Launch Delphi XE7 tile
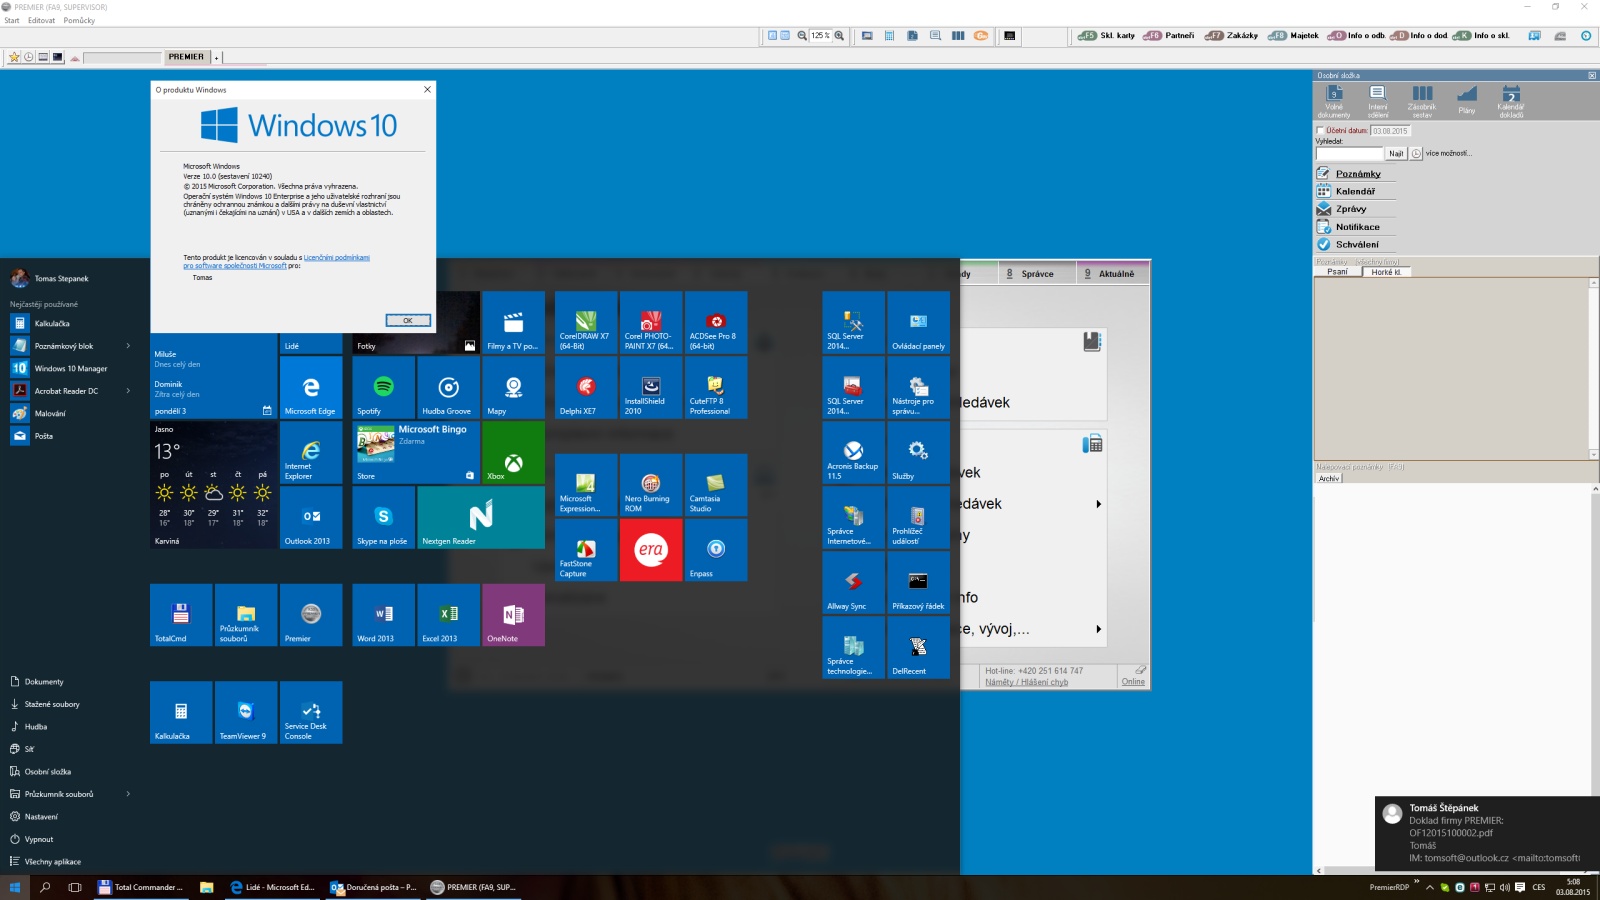Viewport: 1600px width, 900px height. click(x=586, y=387)
